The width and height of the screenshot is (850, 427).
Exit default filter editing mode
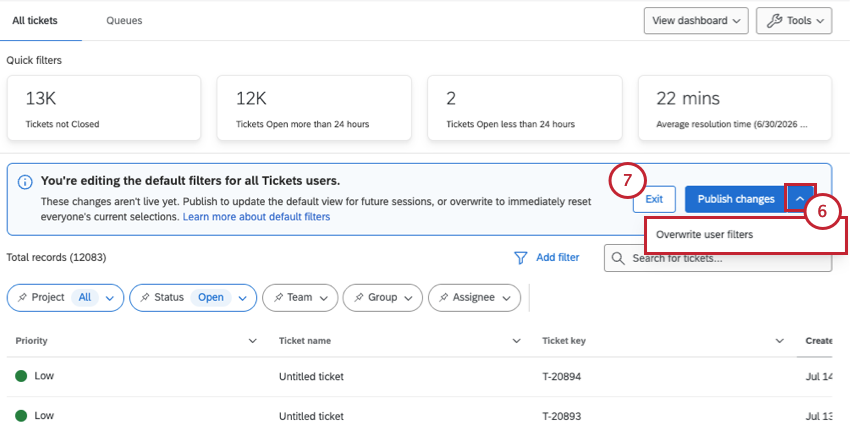point(654,199)
